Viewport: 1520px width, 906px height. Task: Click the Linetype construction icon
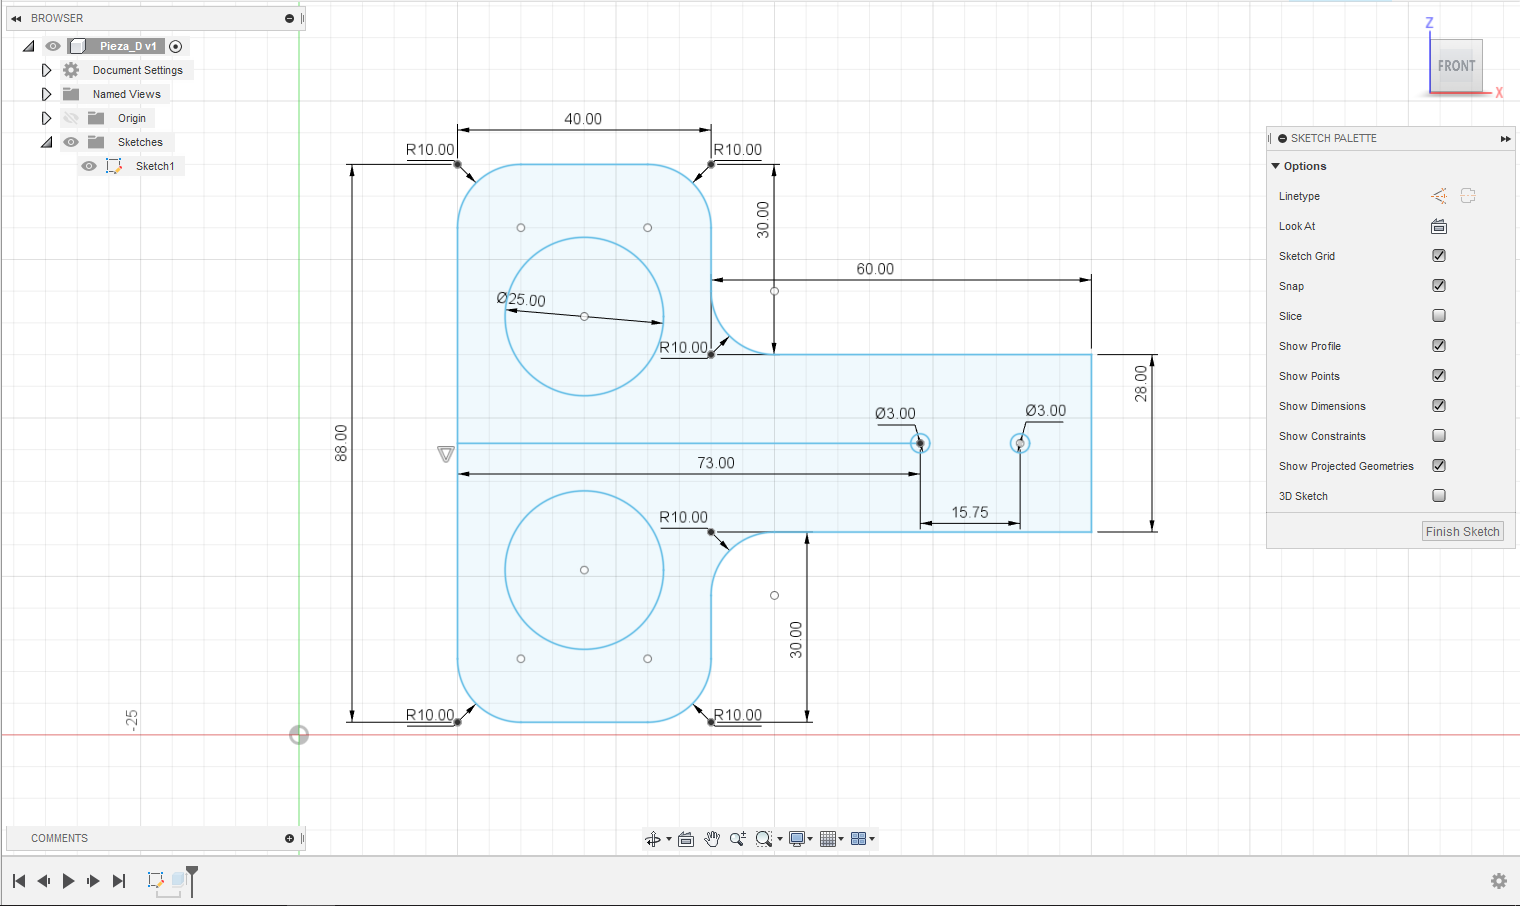pyautogui.click(x=1439, y=196)
